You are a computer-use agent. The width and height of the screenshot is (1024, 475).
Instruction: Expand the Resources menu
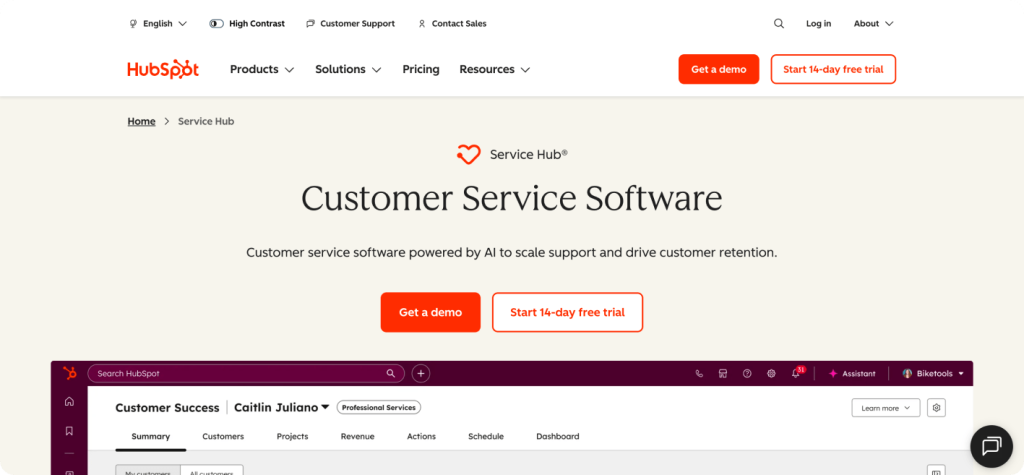click(x=494, y=69)
